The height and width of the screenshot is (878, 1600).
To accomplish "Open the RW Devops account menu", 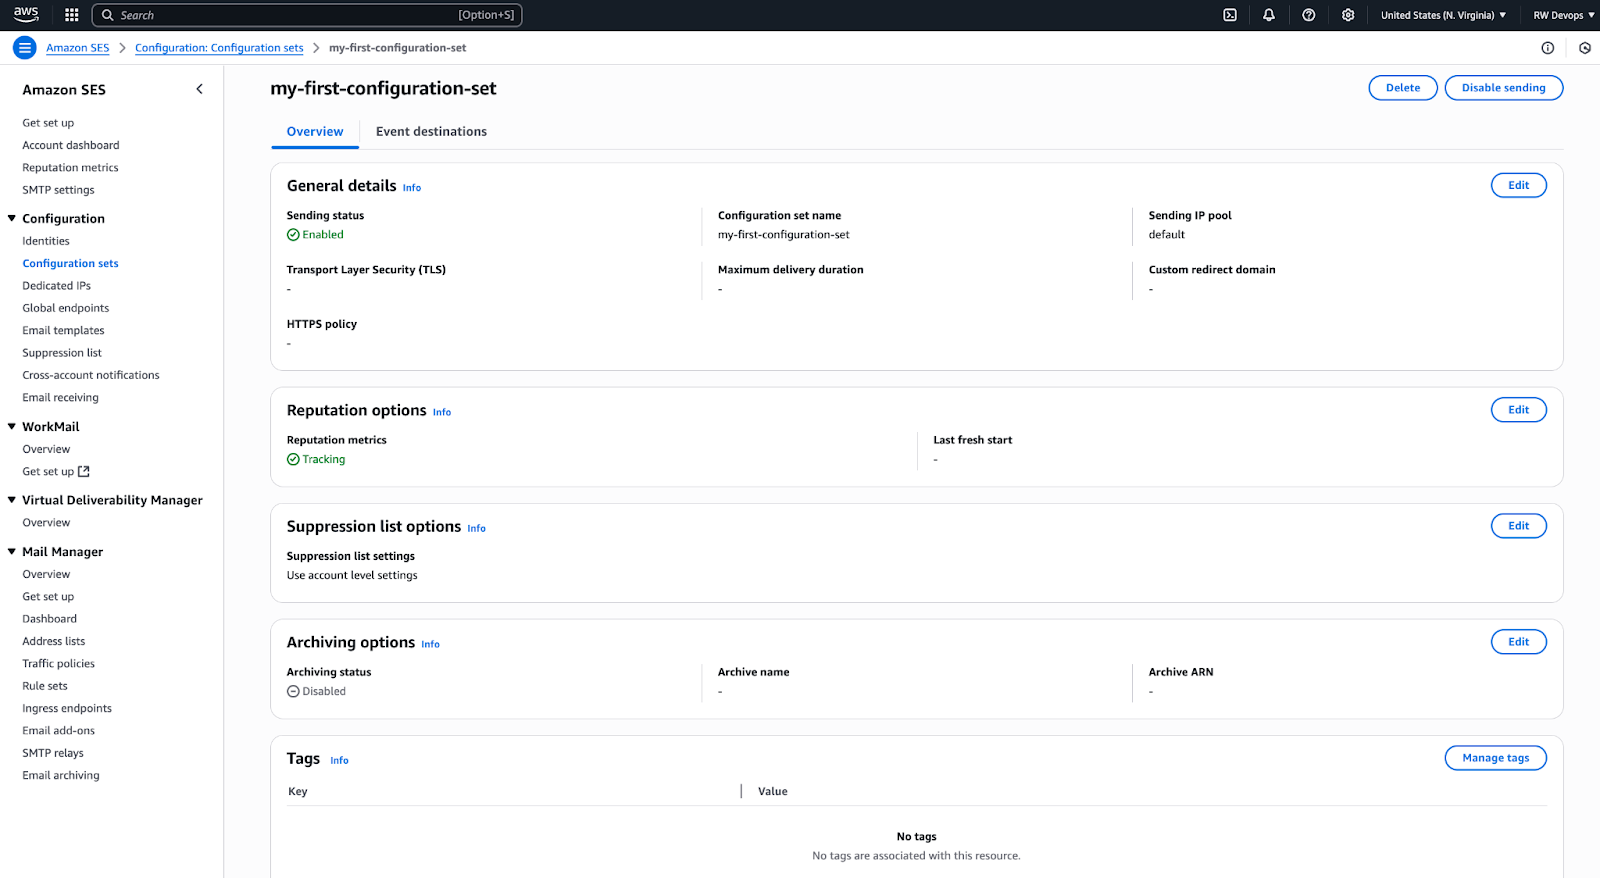I will 1563,15.
